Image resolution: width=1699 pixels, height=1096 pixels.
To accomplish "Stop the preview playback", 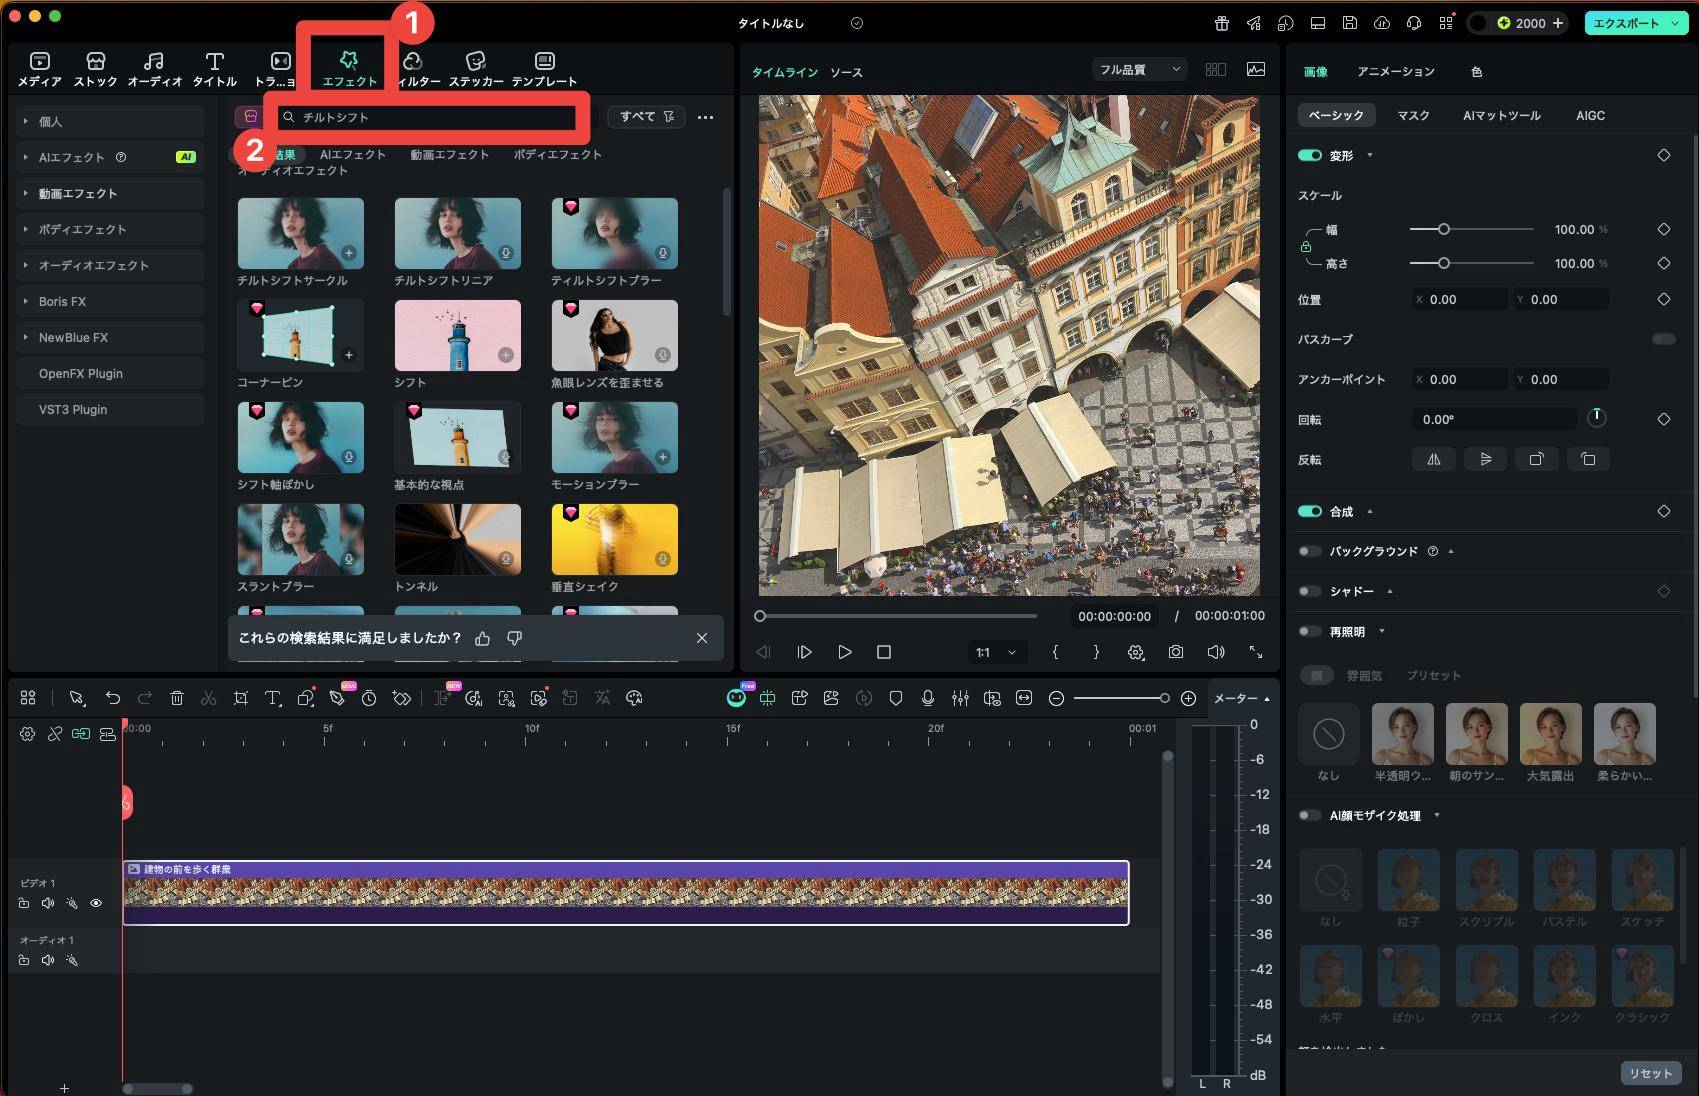I will [884, 652].
